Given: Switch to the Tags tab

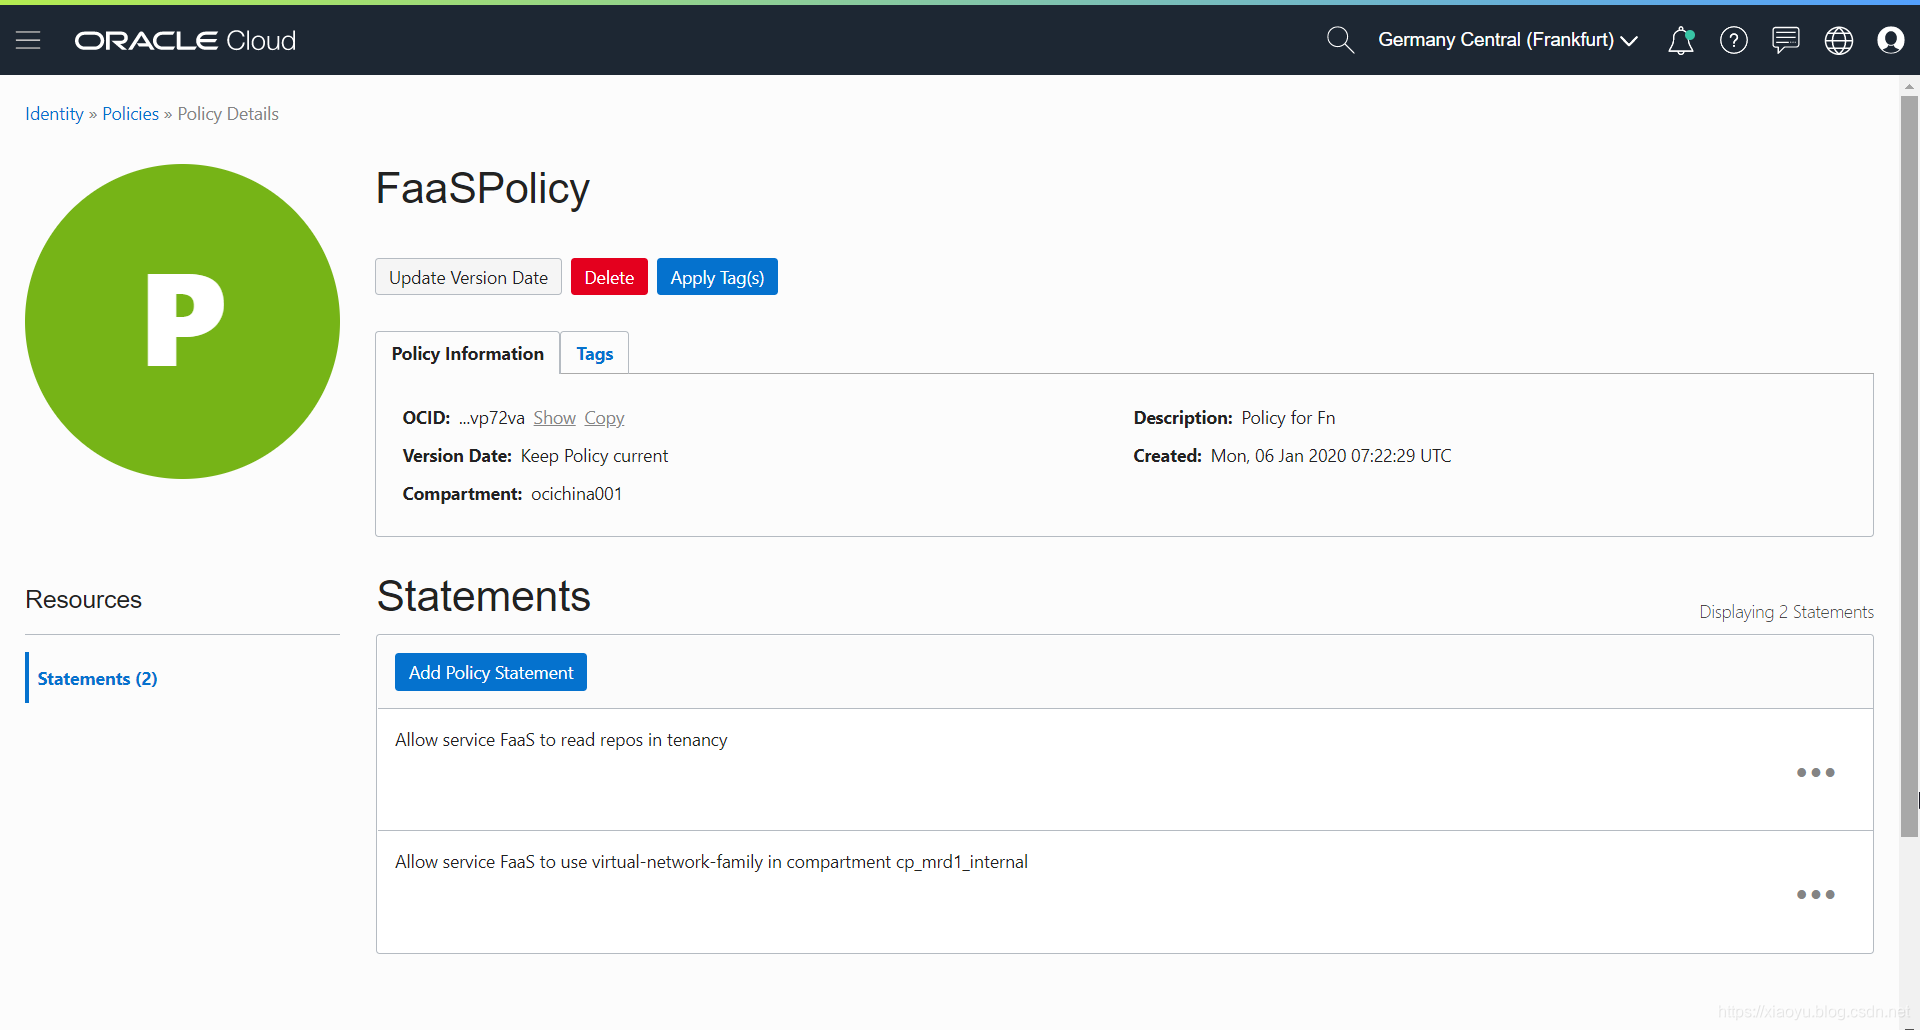Looking at the screenshot, I should (x=595, y=353).
